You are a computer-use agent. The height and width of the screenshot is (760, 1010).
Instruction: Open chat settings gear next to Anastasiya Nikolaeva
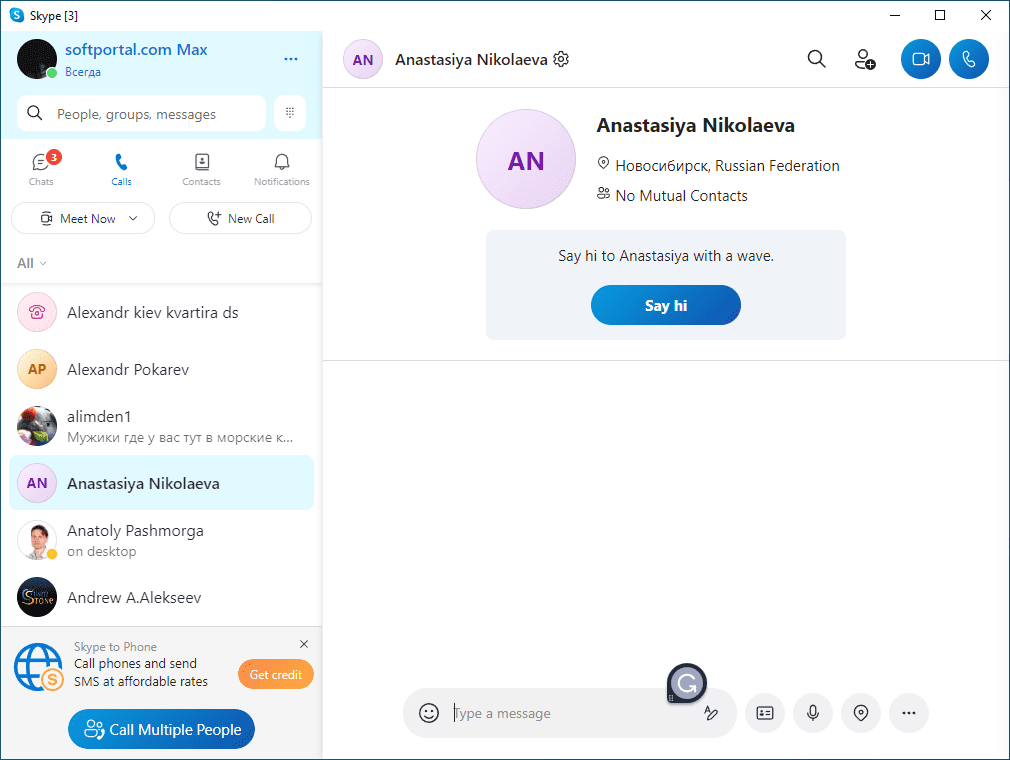click(562, 59)
